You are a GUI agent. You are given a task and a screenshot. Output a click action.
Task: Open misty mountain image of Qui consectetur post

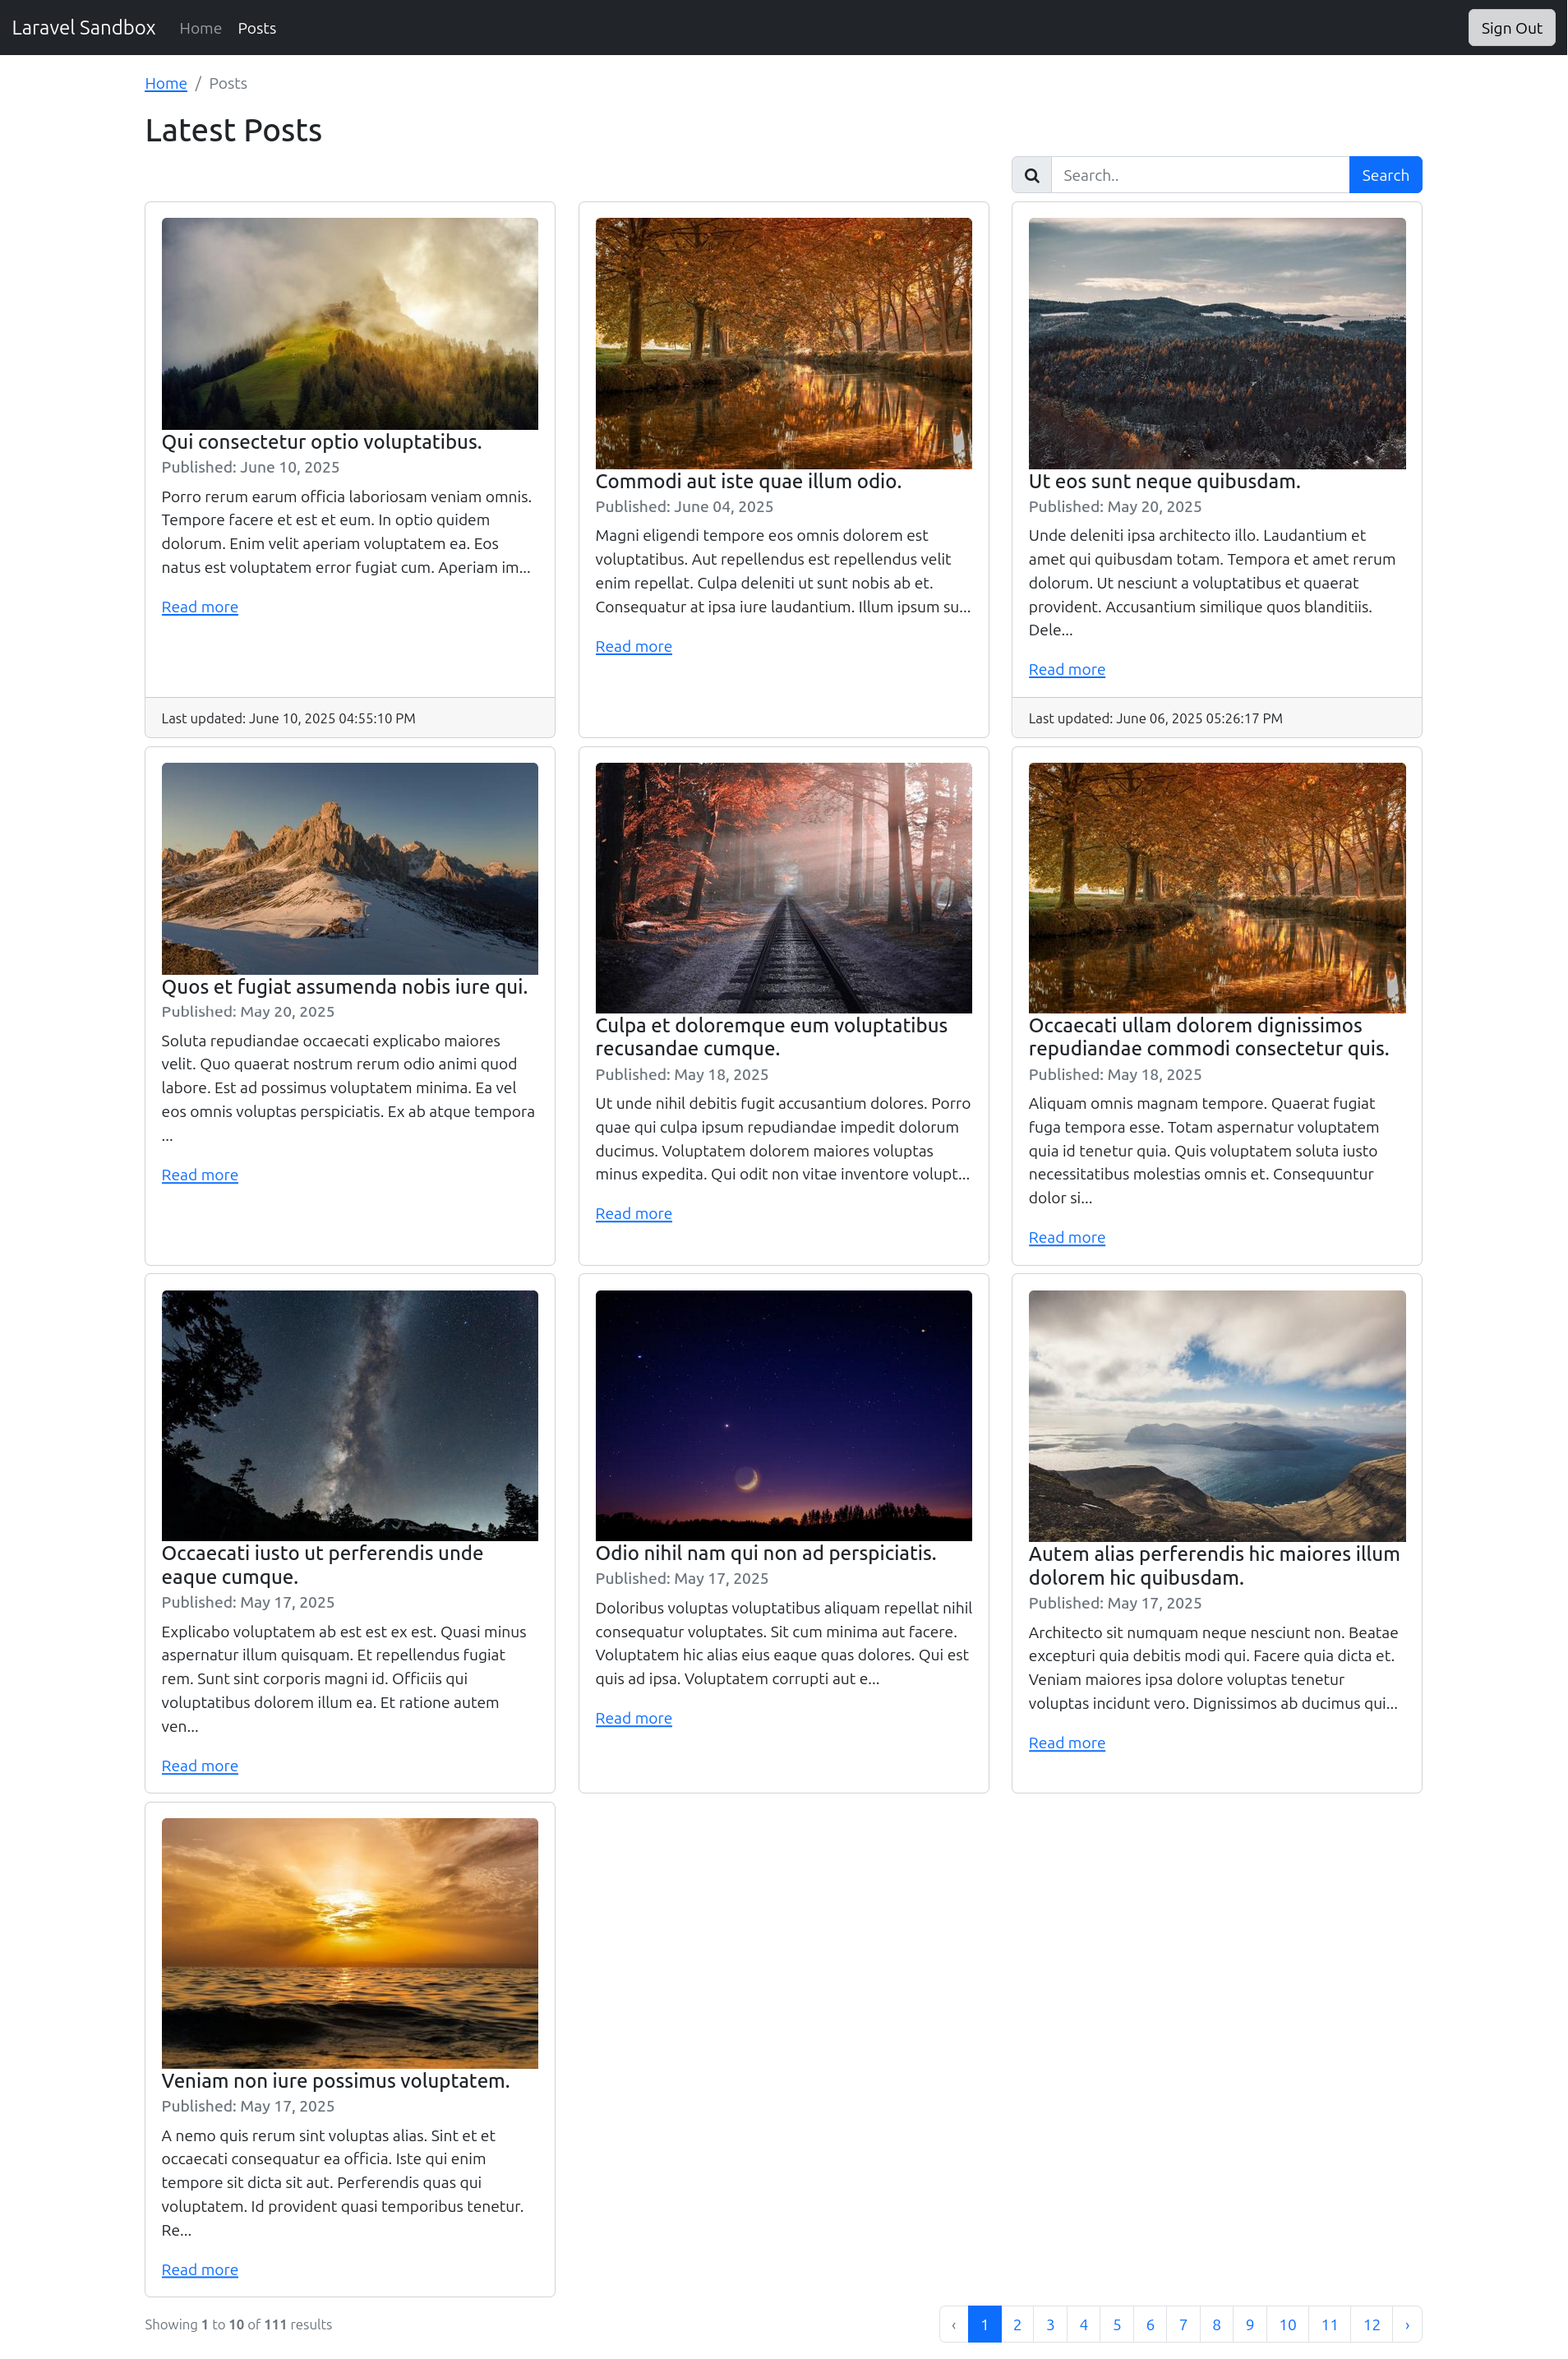click(350, 324)
